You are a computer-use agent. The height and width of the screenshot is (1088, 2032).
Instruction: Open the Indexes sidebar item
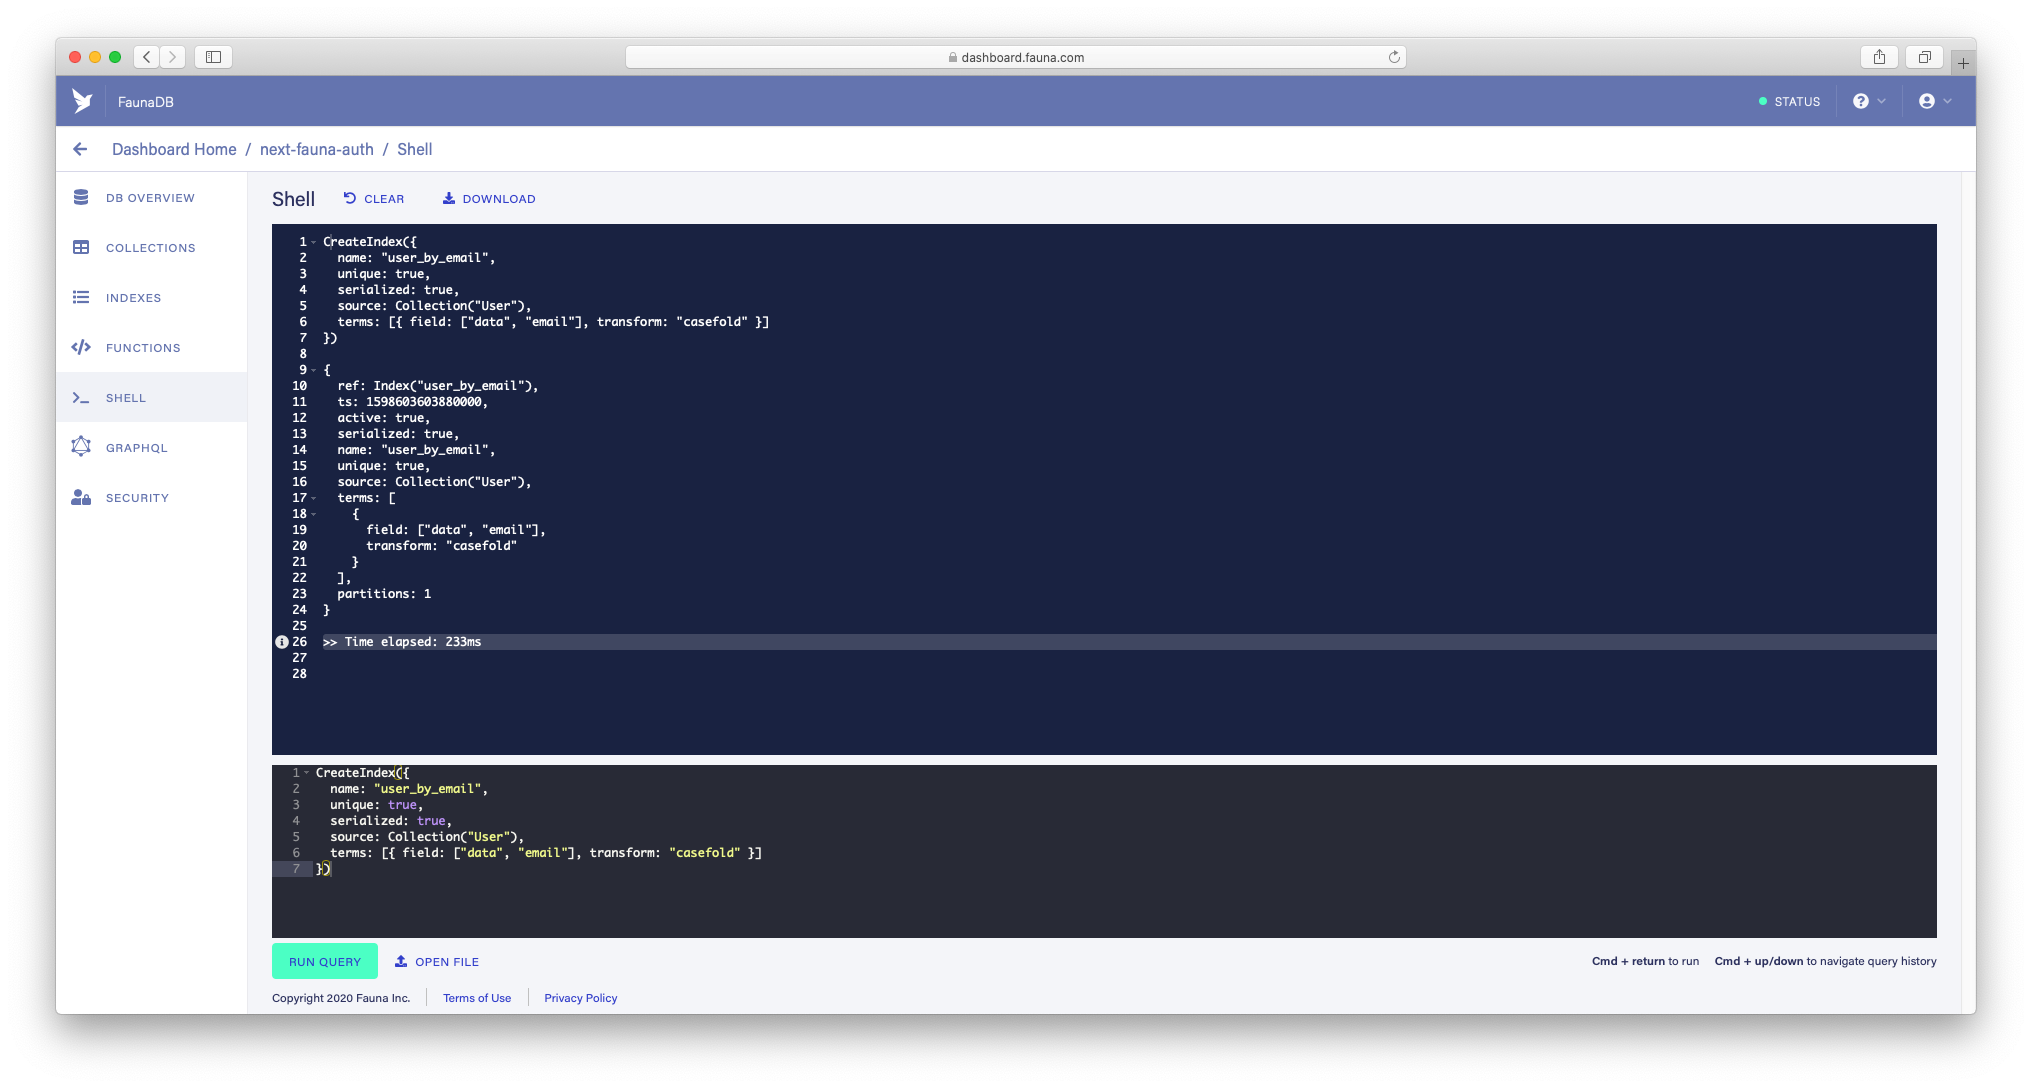(133, 298)
